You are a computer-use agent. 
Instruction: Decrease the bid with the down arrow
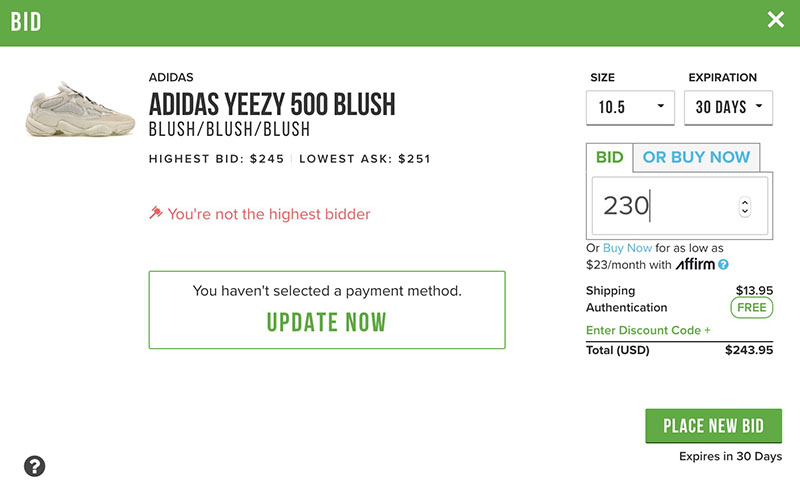[x=745, y=212]
